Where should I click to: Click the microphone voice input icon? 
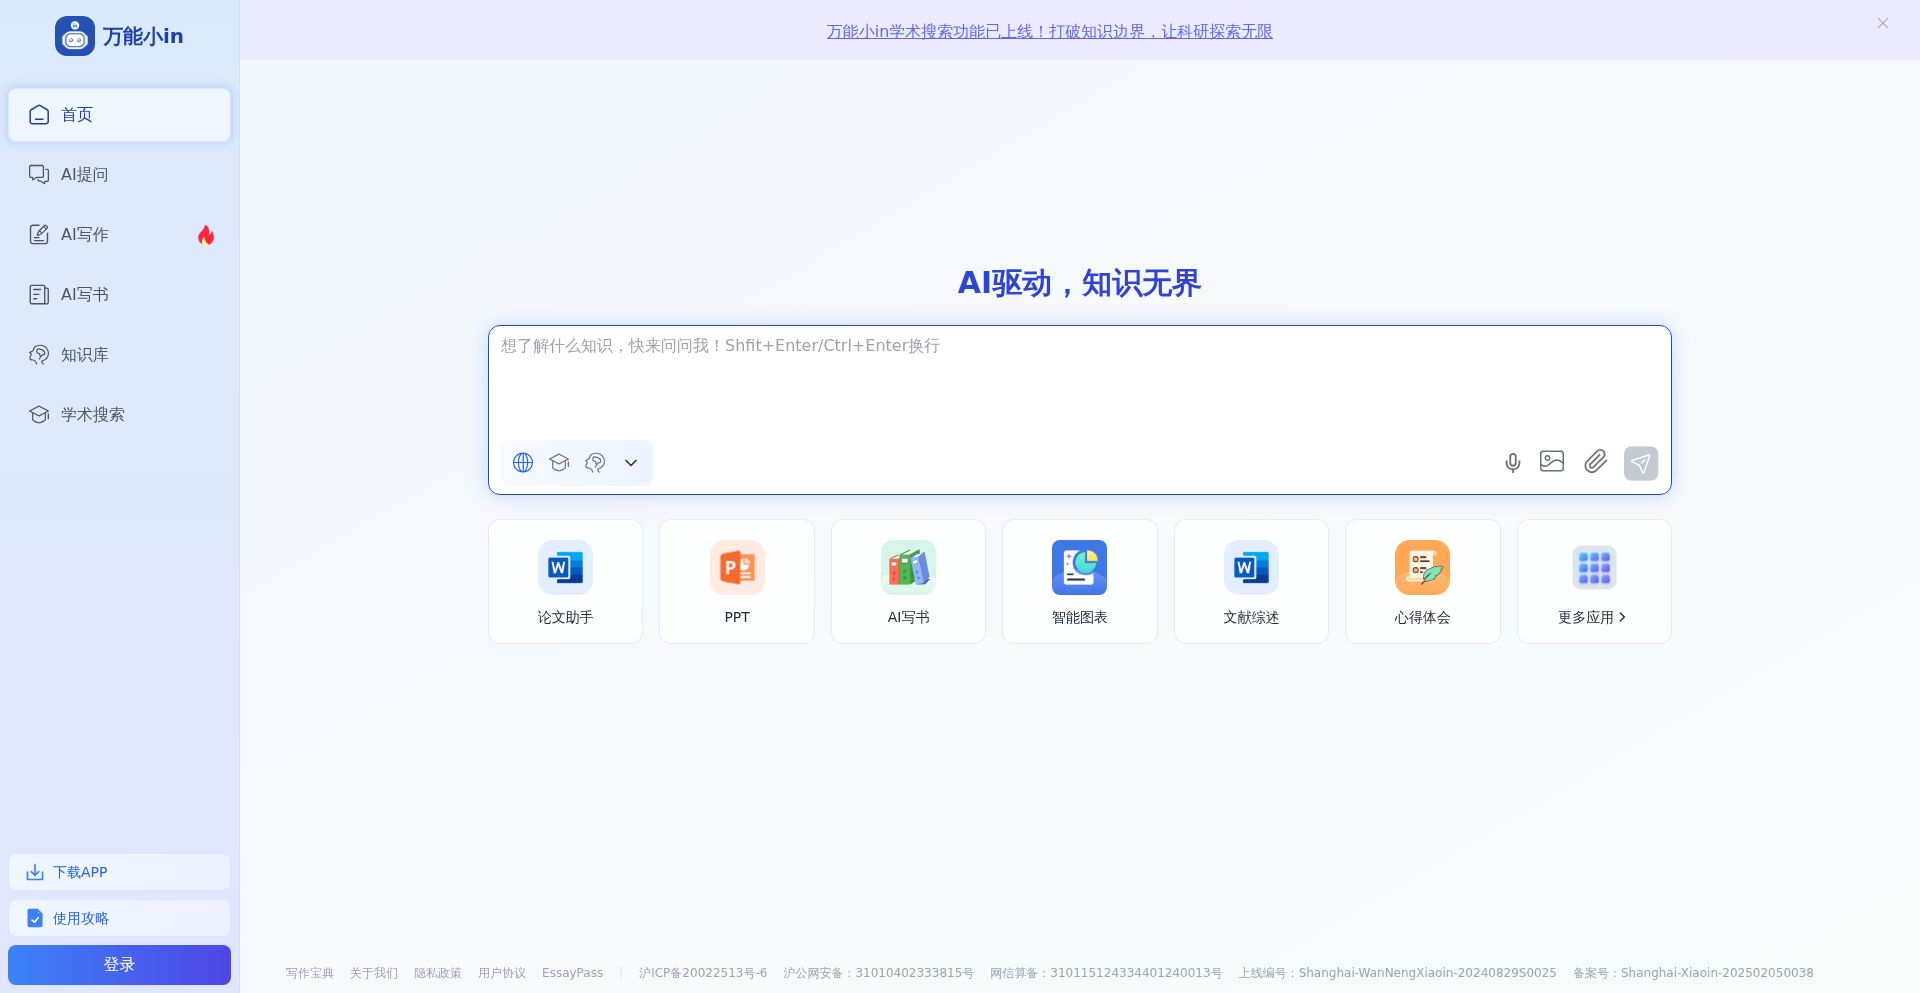[x=1512, y=463]
